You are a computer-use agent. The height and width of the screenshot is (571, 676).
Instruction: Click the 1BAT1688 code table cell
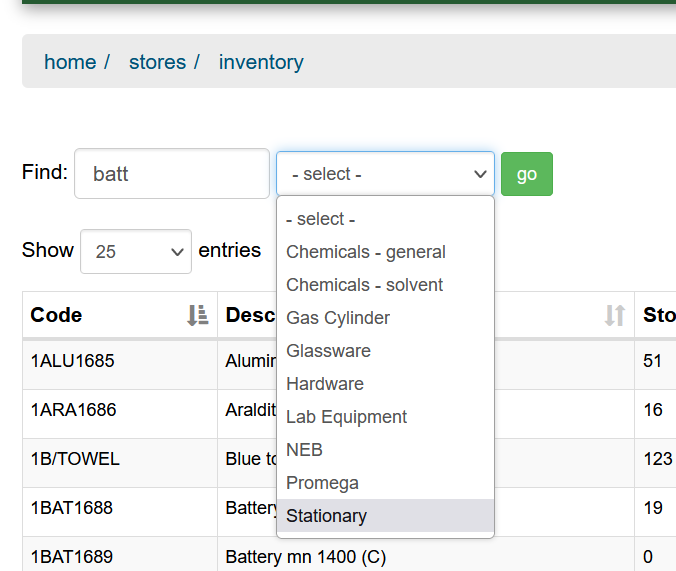coord(72,508)
